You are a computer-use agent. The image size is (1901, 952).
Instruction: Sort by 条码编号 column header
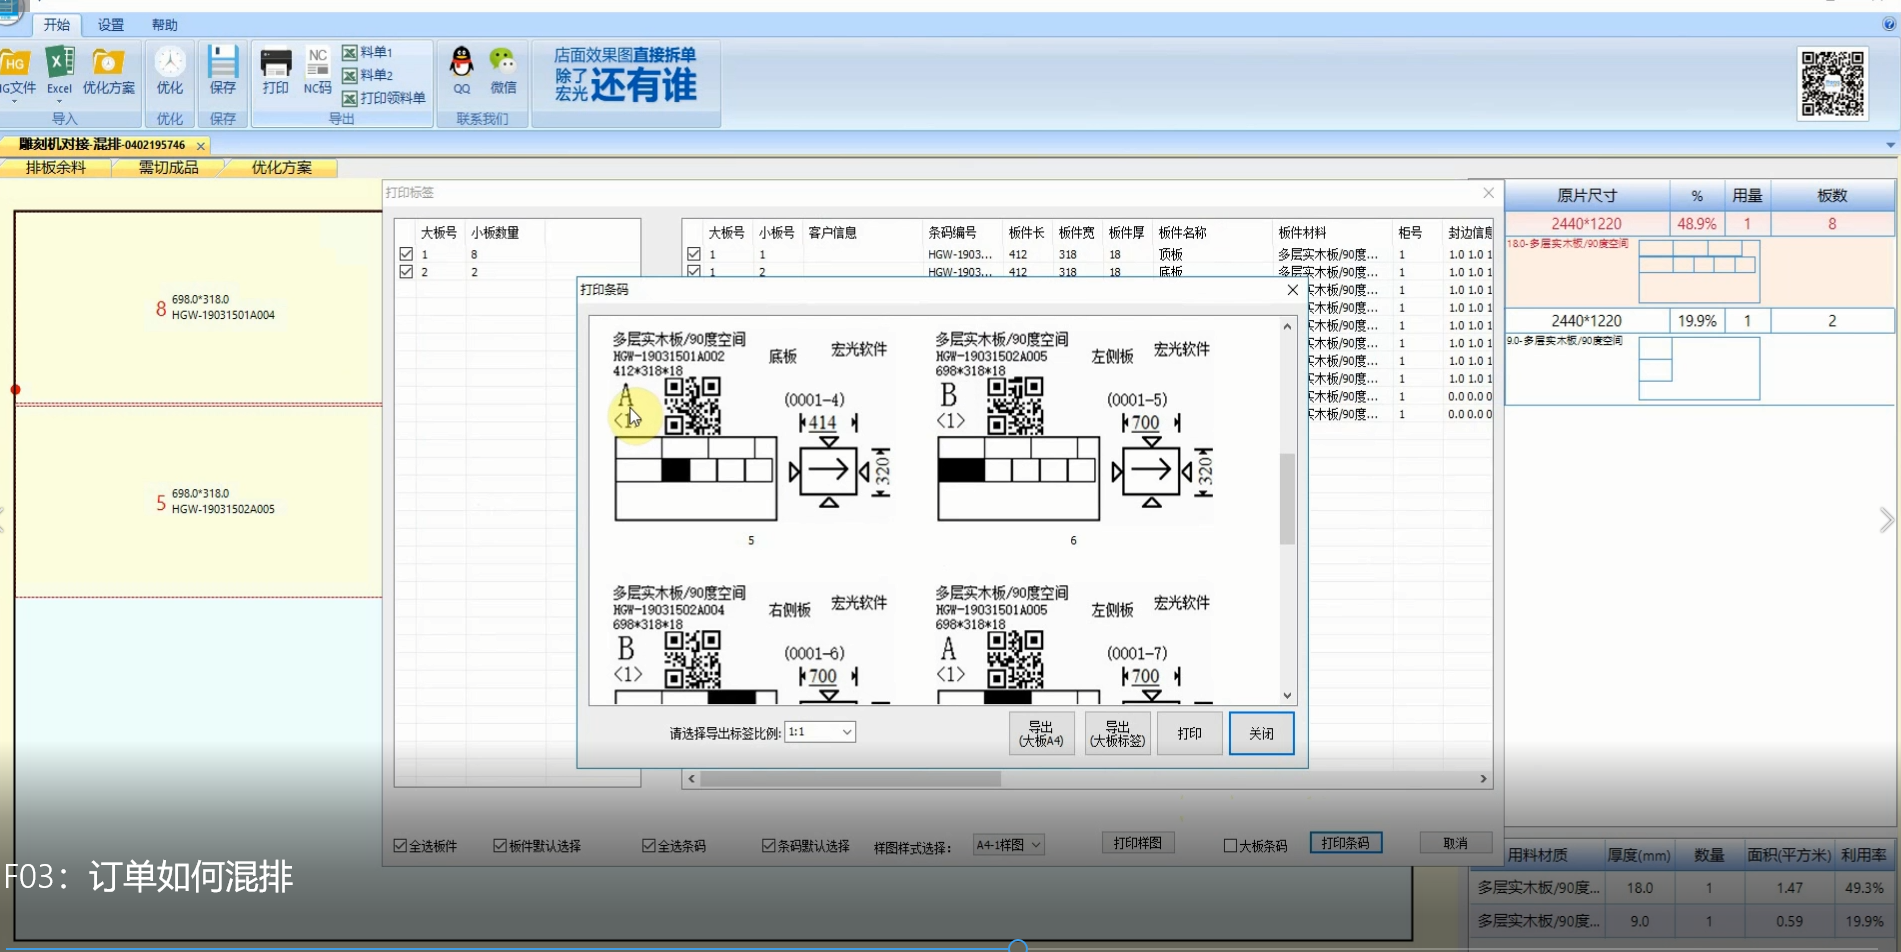951,233
